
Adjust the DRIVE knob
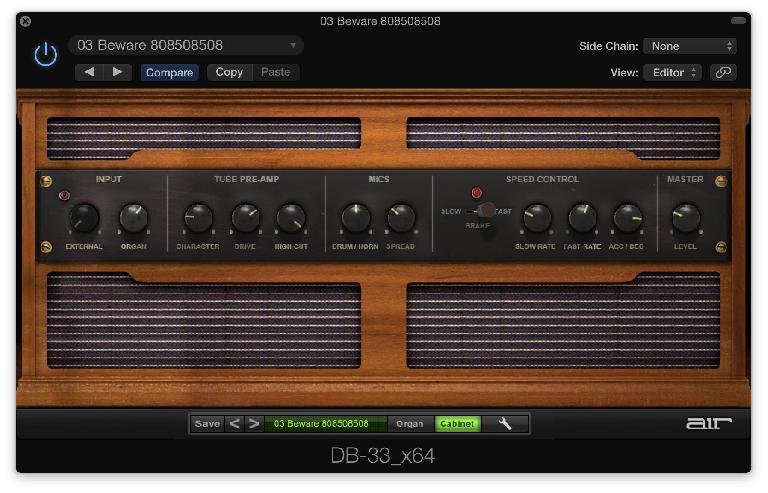(245, 218)
